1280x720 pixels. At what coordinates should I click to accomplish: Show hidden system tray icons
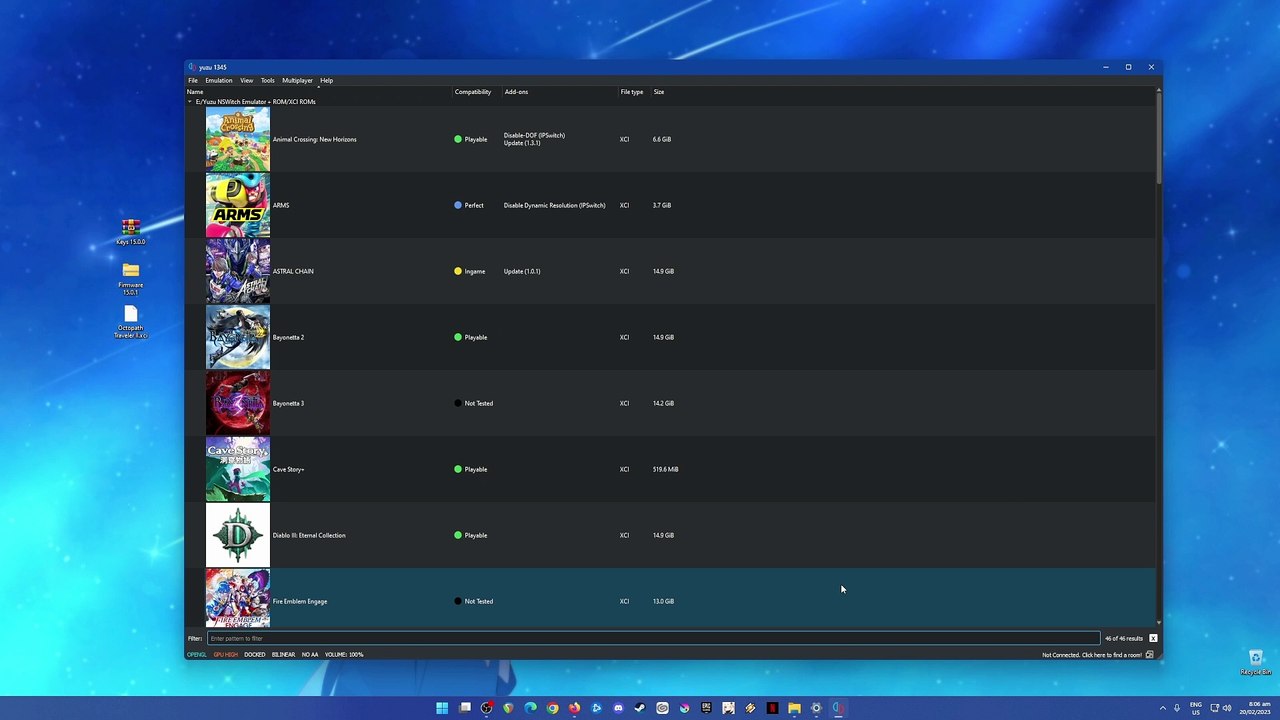[x=1162, y=708]
